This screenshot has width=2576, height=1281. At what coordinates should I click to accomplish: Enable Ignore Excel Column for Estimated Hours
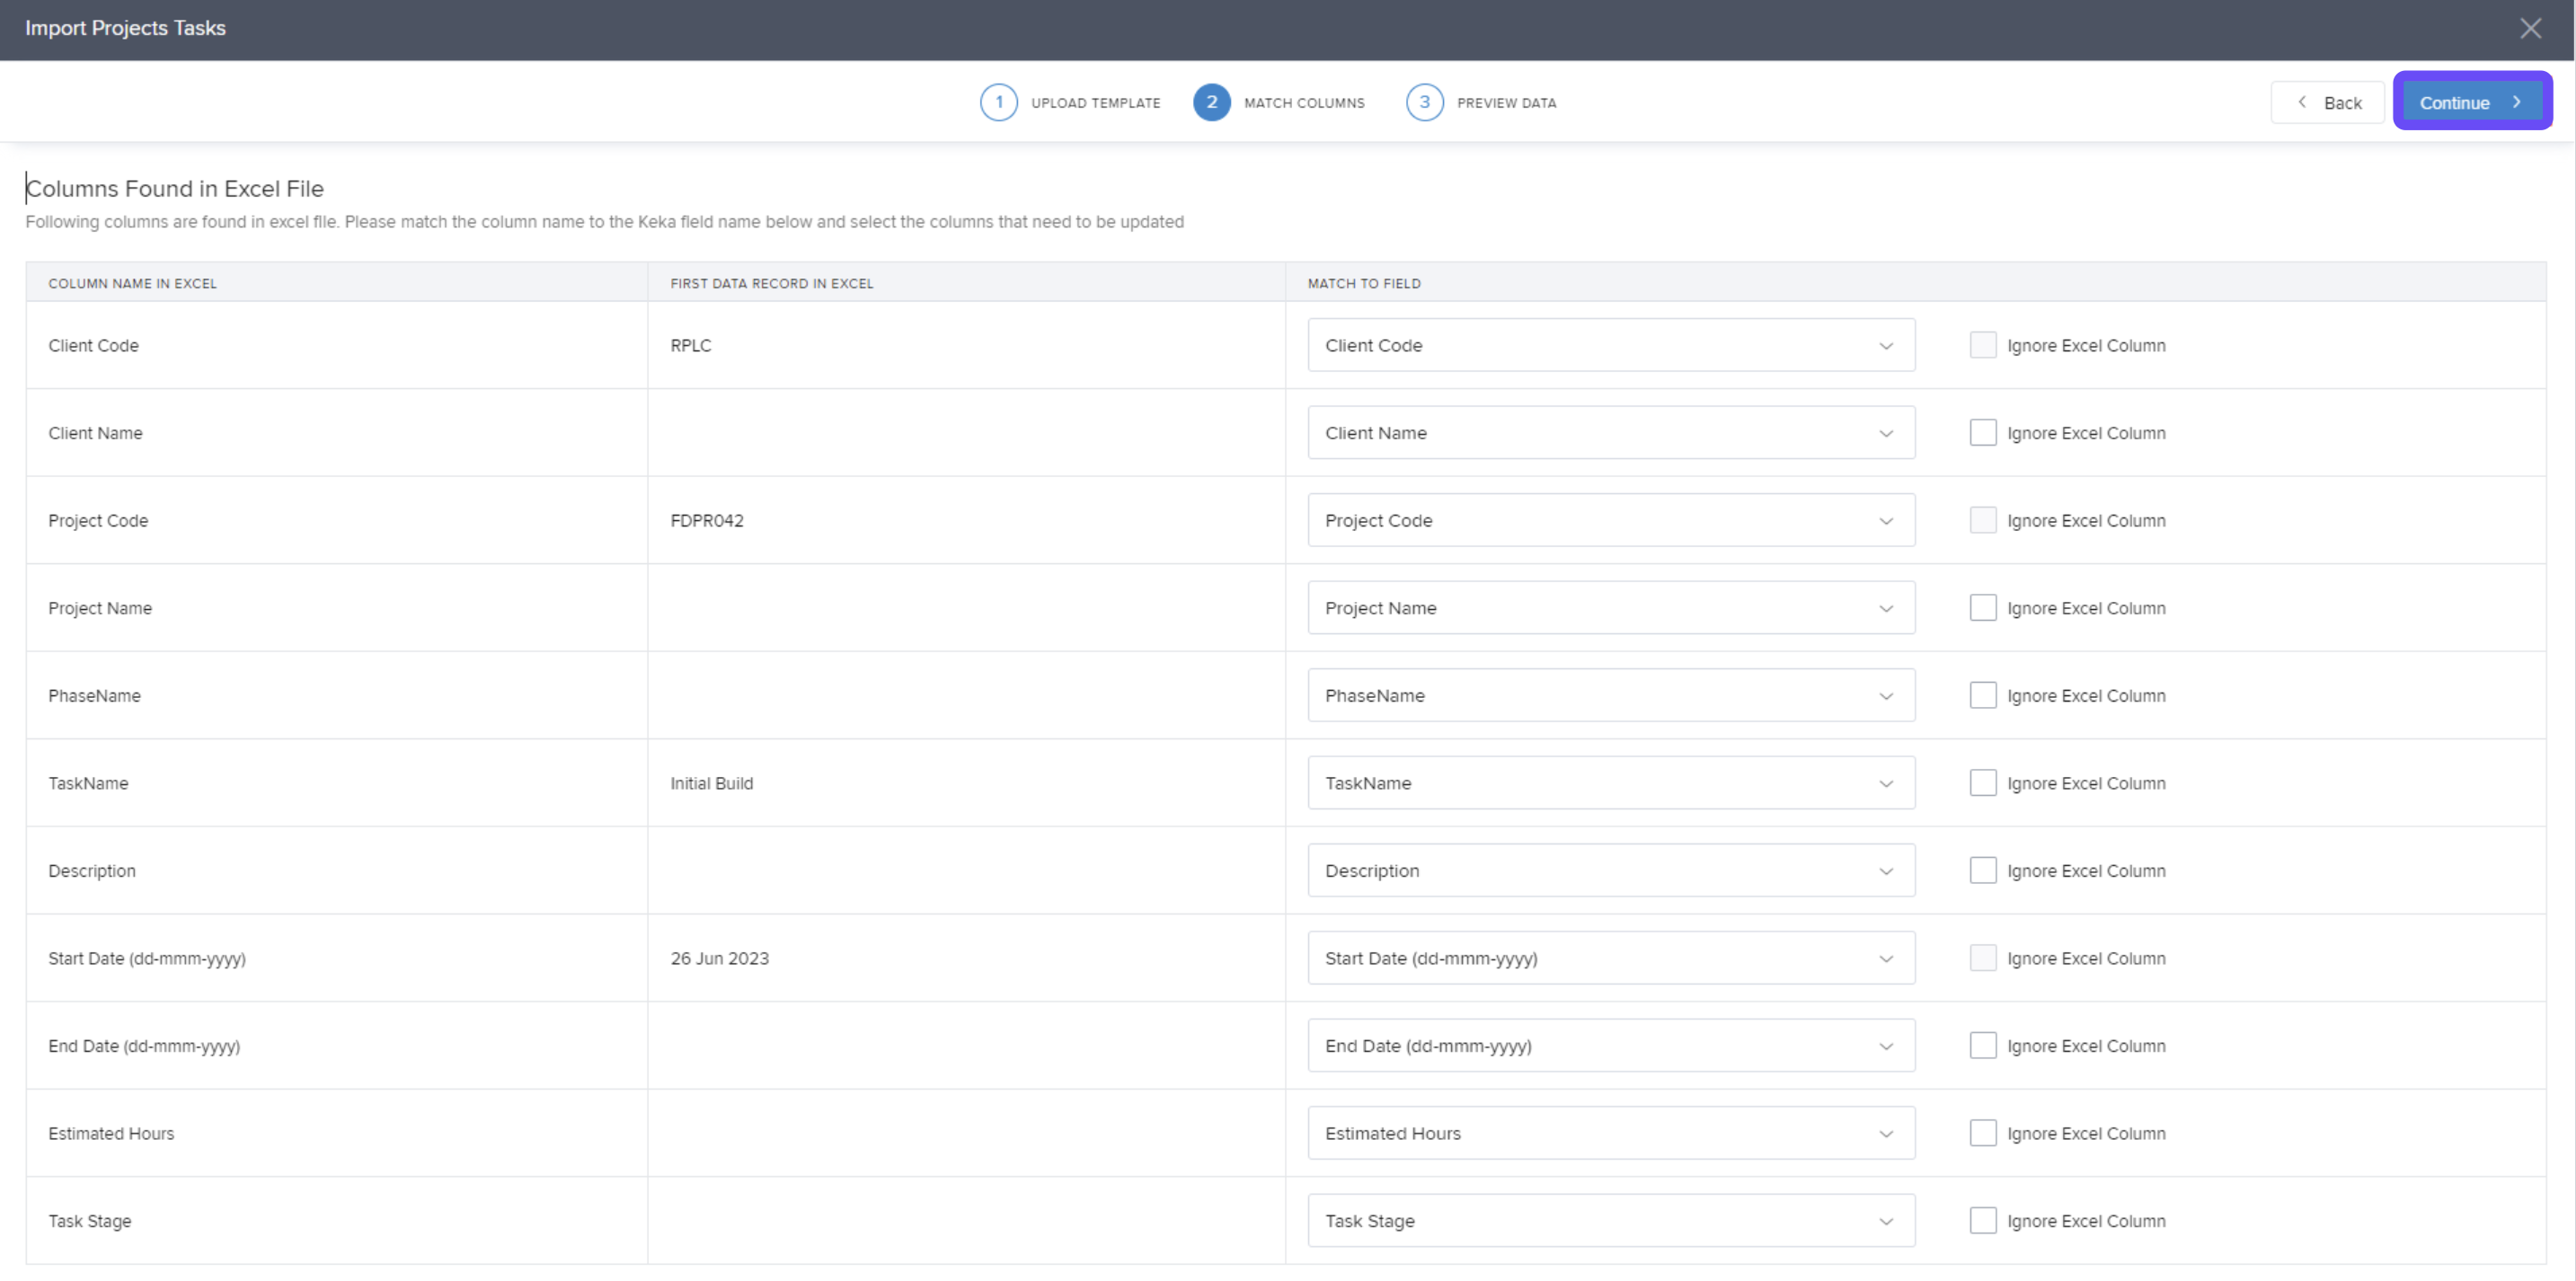[x=1982, y=1133]
